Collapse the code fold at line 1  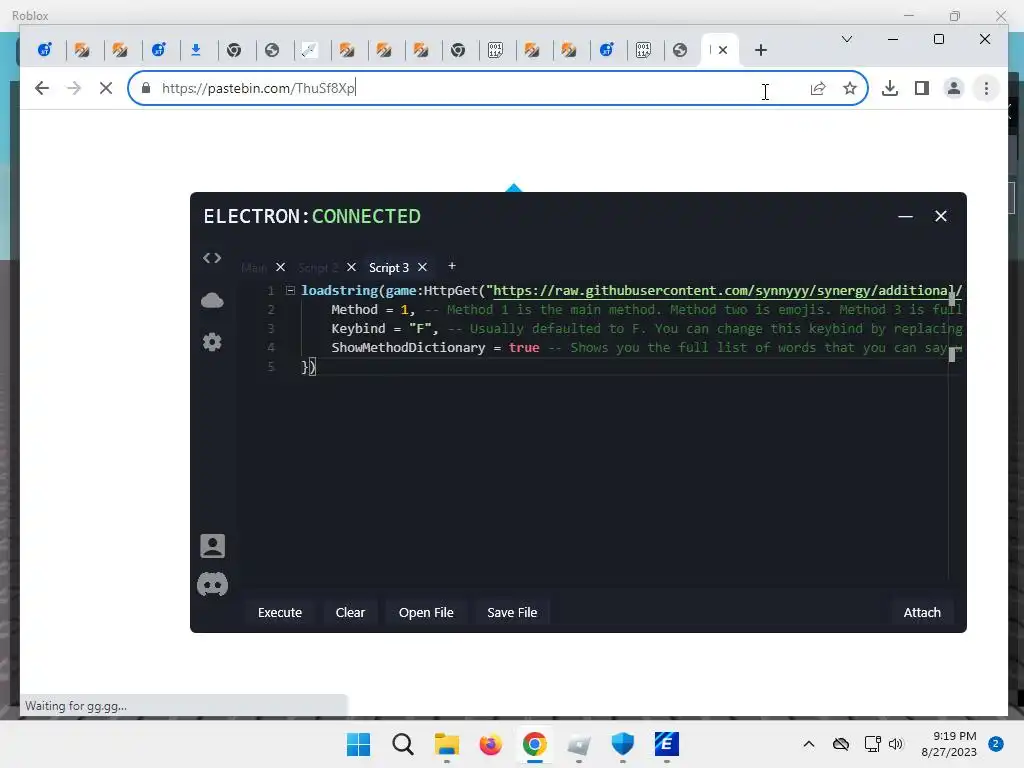291,290
